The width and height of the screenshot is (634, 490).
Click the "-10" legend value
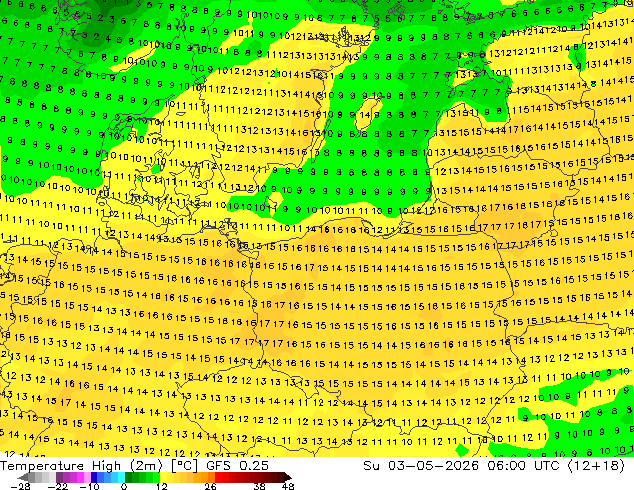click(89, 486)
